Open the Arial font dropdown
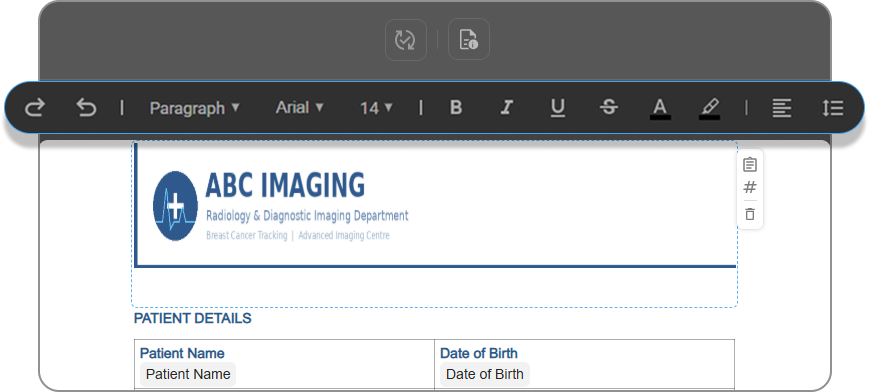The width and height of the screenshot is (869, 392). pyautogui.click(x=299, y=107)
